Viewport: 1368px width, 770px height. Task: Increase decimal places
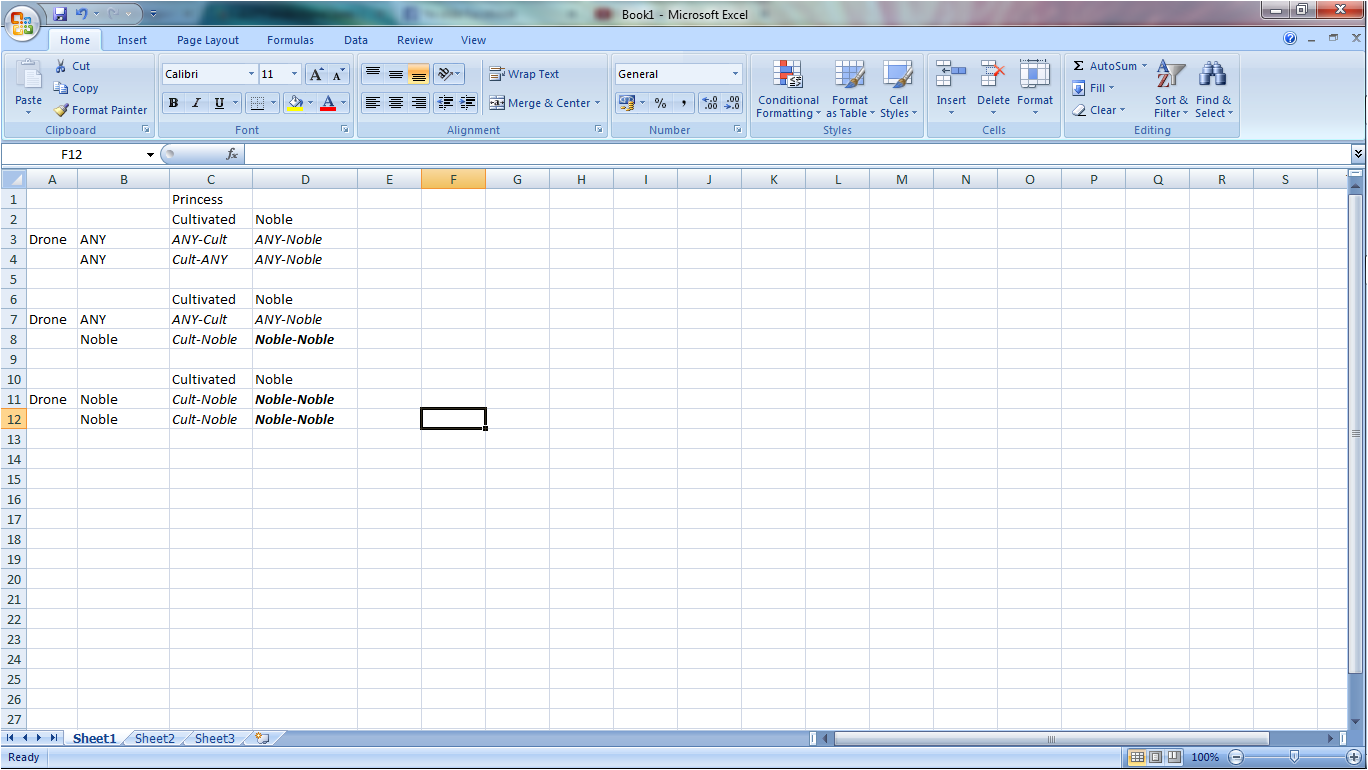pyautogui.click(x=710, y=103)
